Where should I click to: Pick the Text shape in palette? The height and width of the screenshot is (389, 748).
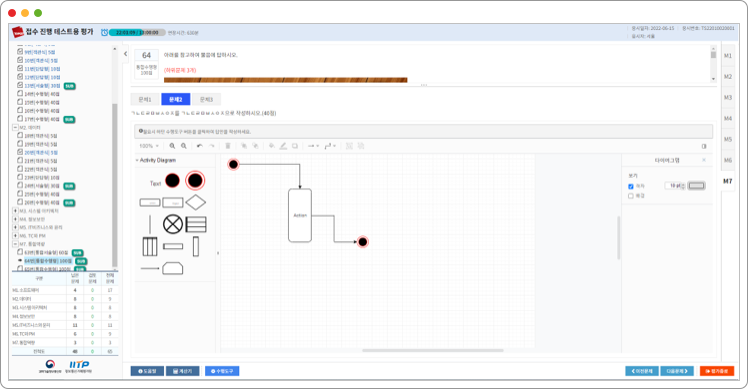(156, 183)
